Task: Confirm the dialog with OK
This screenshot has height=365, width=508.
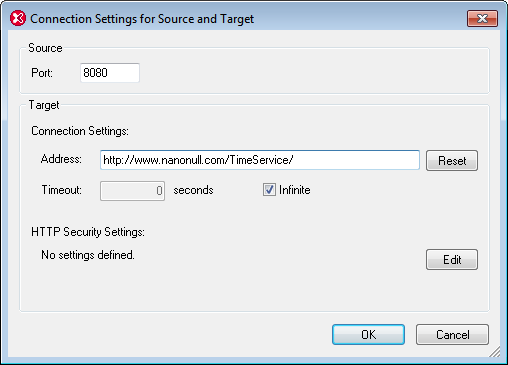Action: pyautogui.click(x=368, y=334)
